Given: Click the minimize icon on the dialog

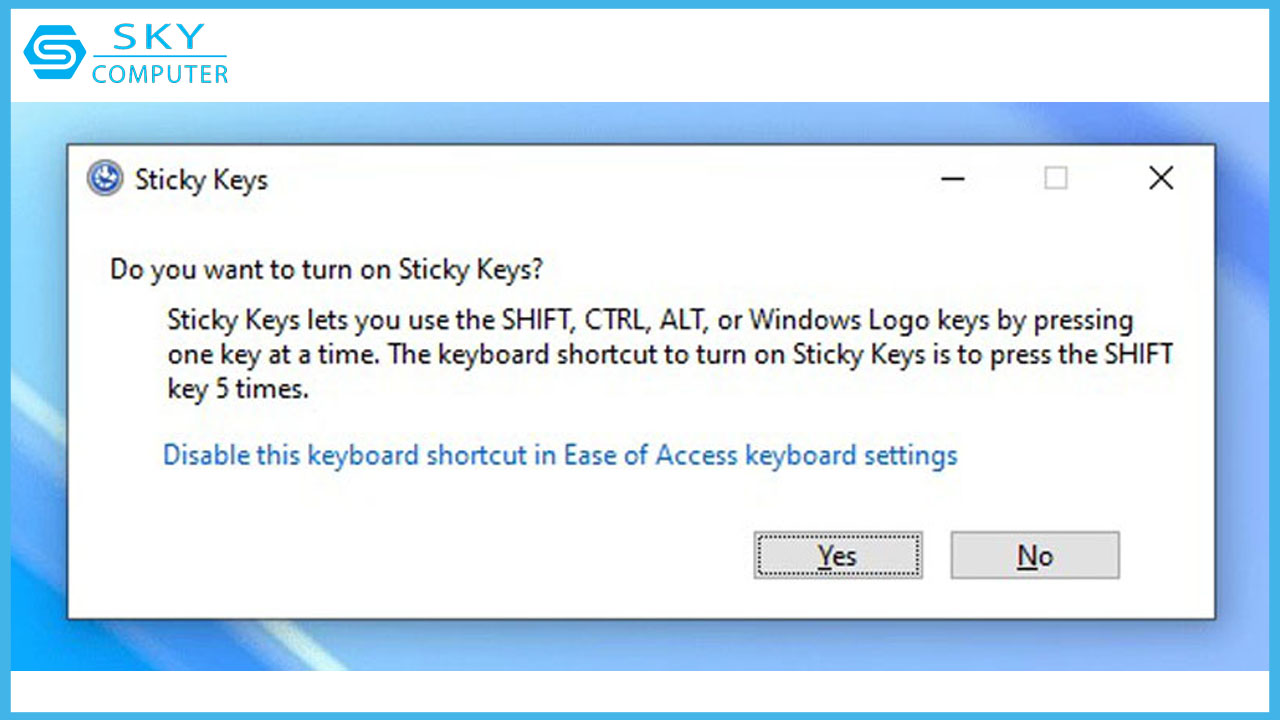Looking at the screenshot, I should click(x=953, y=178).
